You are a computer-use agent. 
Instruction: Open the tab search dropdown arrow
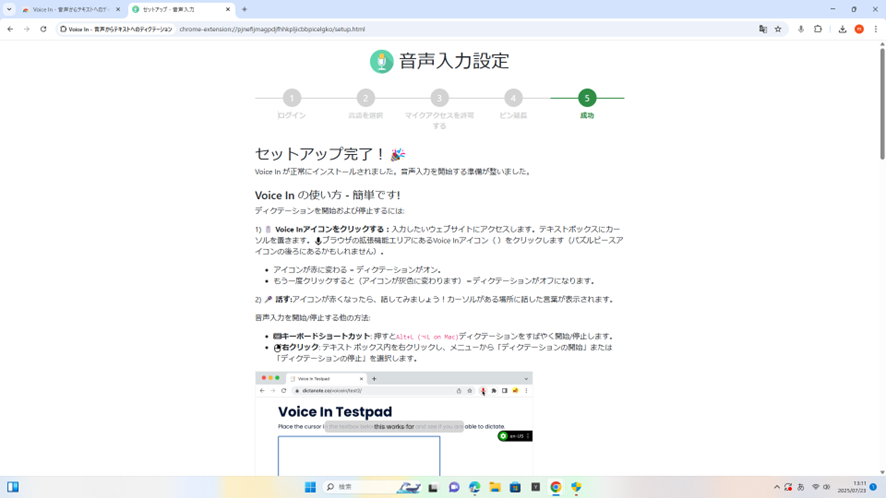9,9
